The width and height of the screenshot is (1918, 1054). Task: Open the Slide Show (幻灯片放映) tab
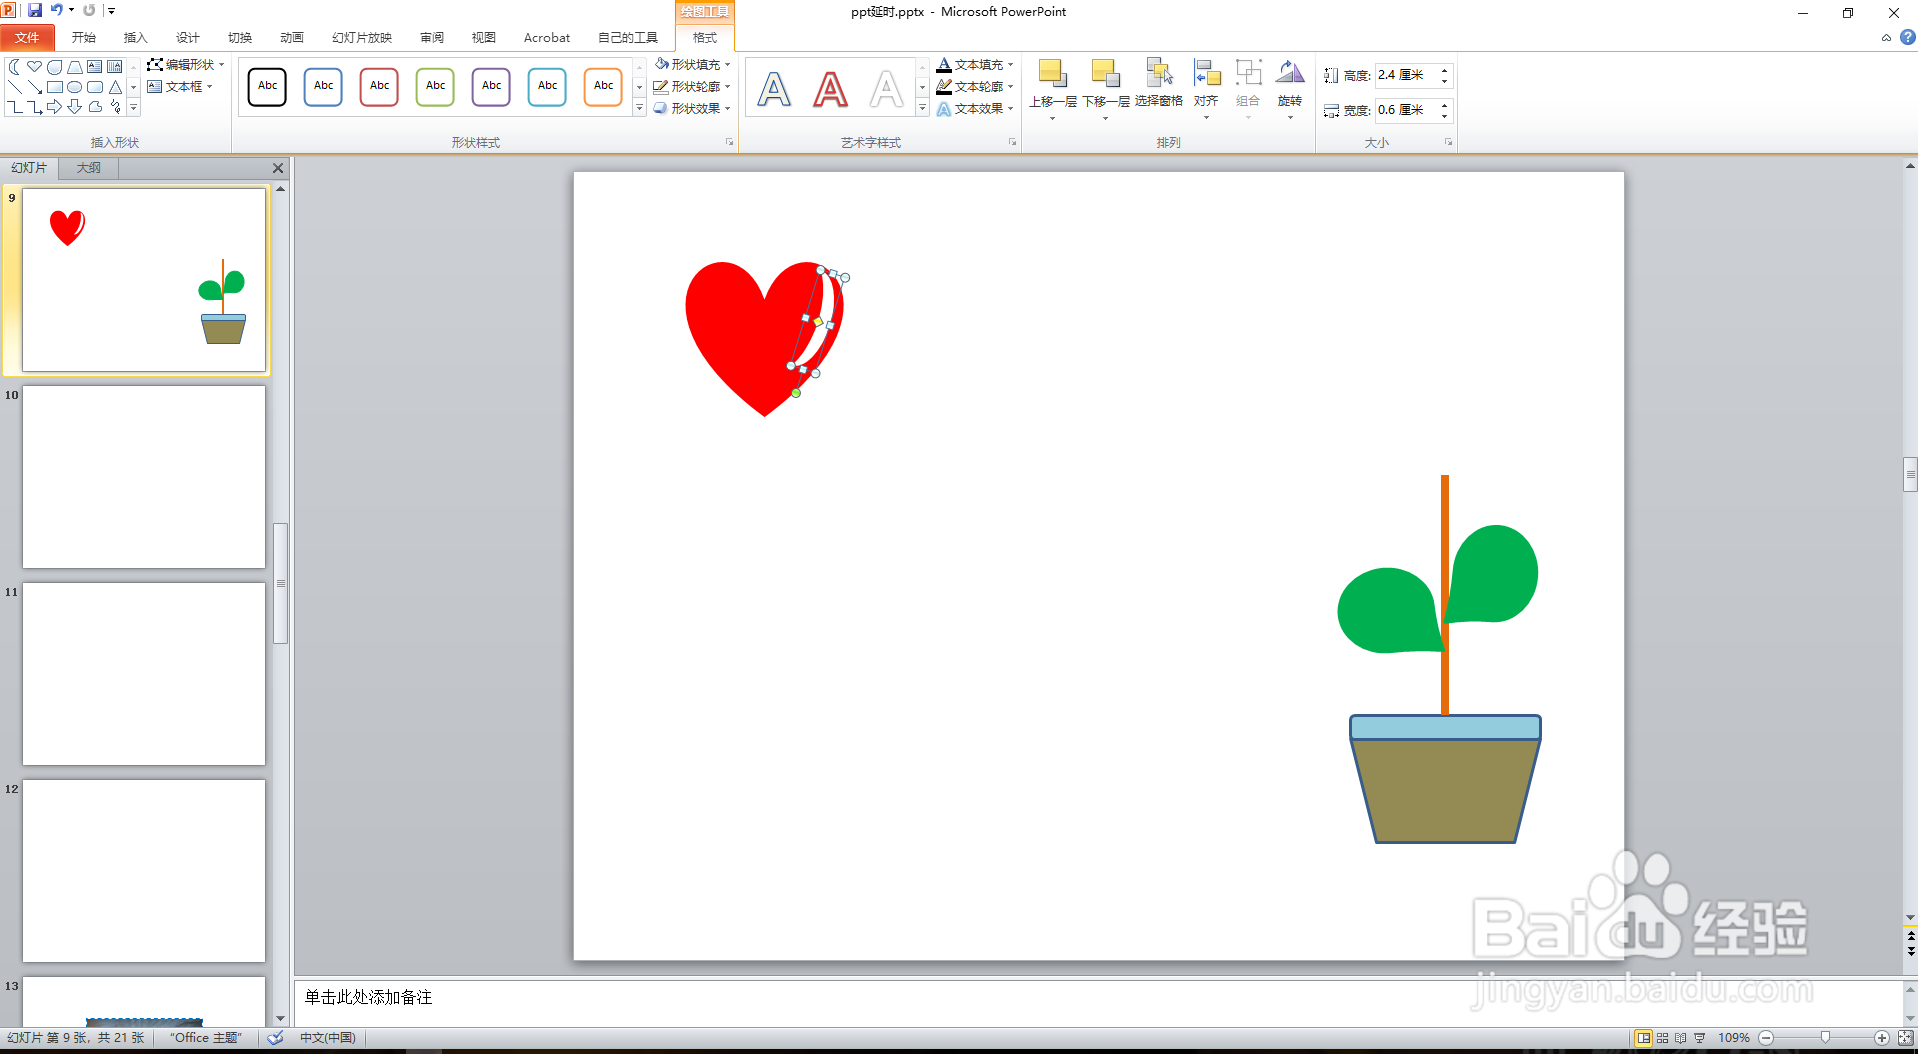tap(362, 37)
